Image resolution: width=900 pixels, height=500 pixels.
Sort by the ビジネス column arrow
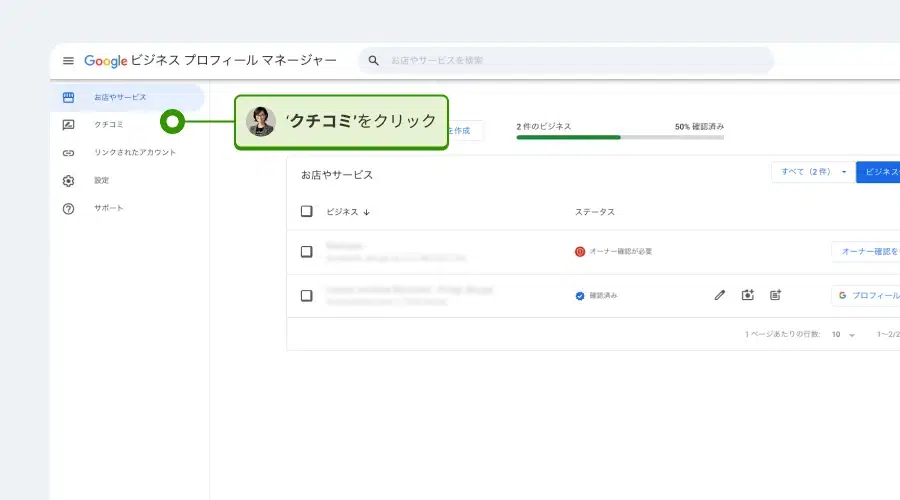[366, 212]
